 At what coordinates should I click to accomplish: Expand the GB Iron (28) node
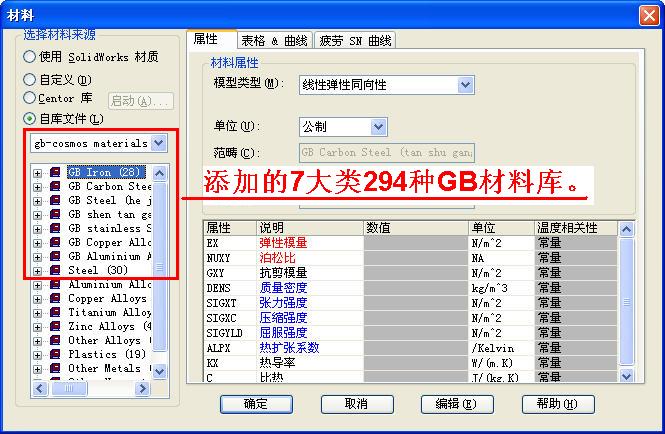(38, 173)
